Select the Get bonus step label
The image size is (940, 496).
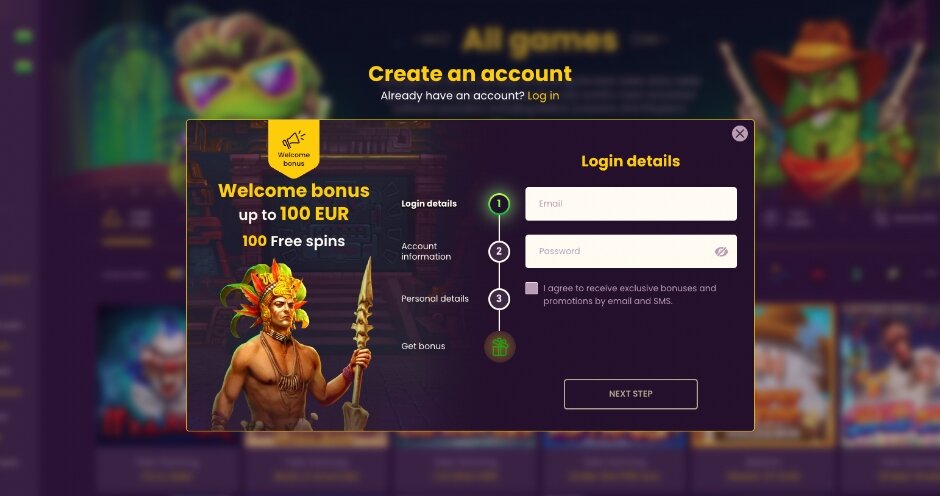pos(423,346)
